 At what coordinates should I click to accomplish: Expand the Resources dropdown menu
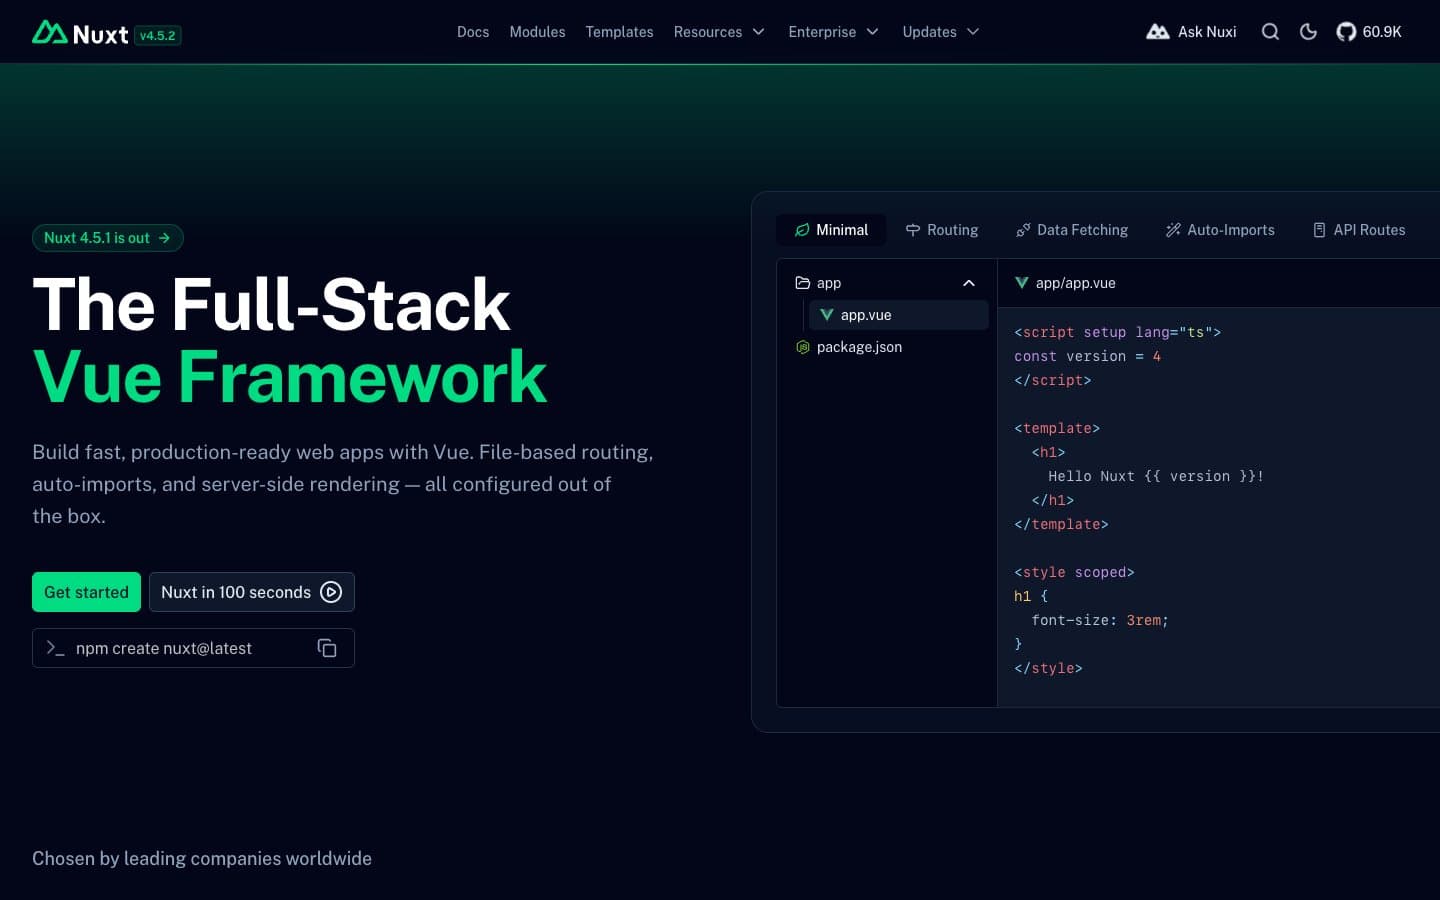click(719, 32)
